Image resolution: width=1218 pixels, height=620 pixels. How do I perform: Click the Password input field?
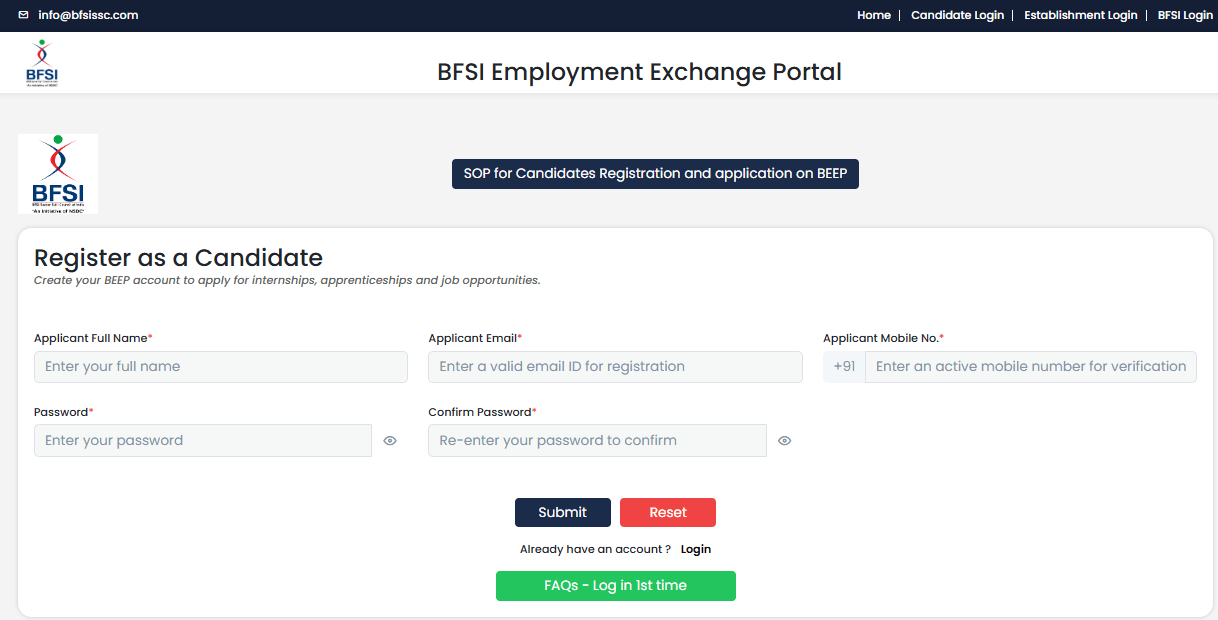(202, 440)
